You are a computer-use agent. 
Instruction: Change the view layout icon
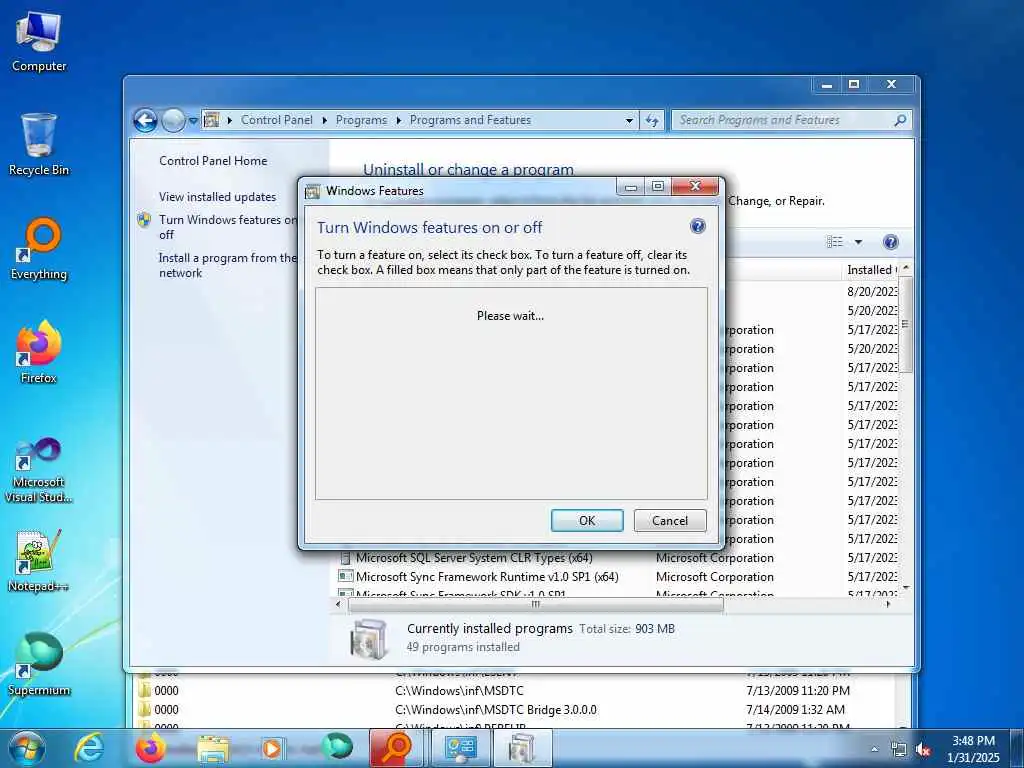pyautogui.click(x=835, y=242)
